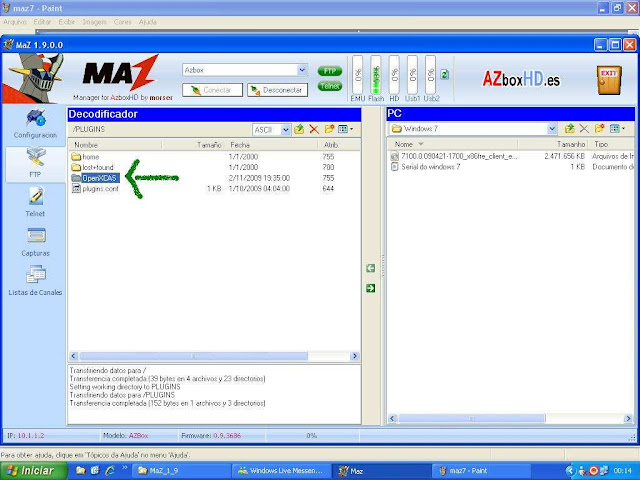Click the refresh icon beside usage meters
This screenshot has height=480, width=640.
click(444, 75)
